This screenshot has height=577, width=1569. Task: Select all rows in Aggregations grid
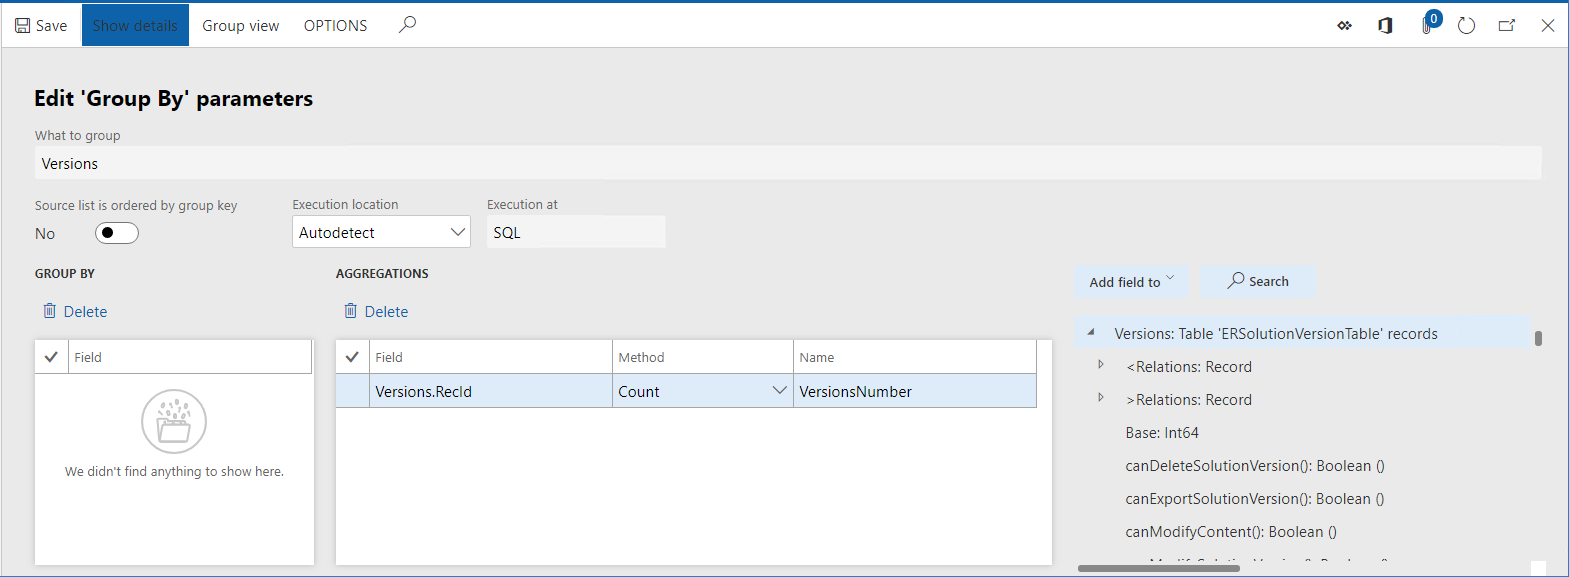pyautogui.click(x=352, y=357)
